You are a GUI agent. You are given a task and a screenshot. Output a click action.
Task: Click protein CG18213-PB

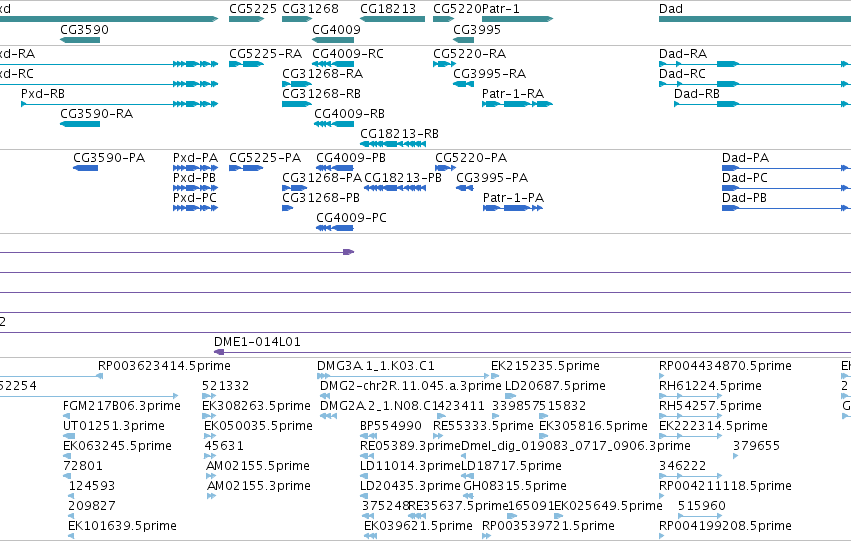click(395, 188)
